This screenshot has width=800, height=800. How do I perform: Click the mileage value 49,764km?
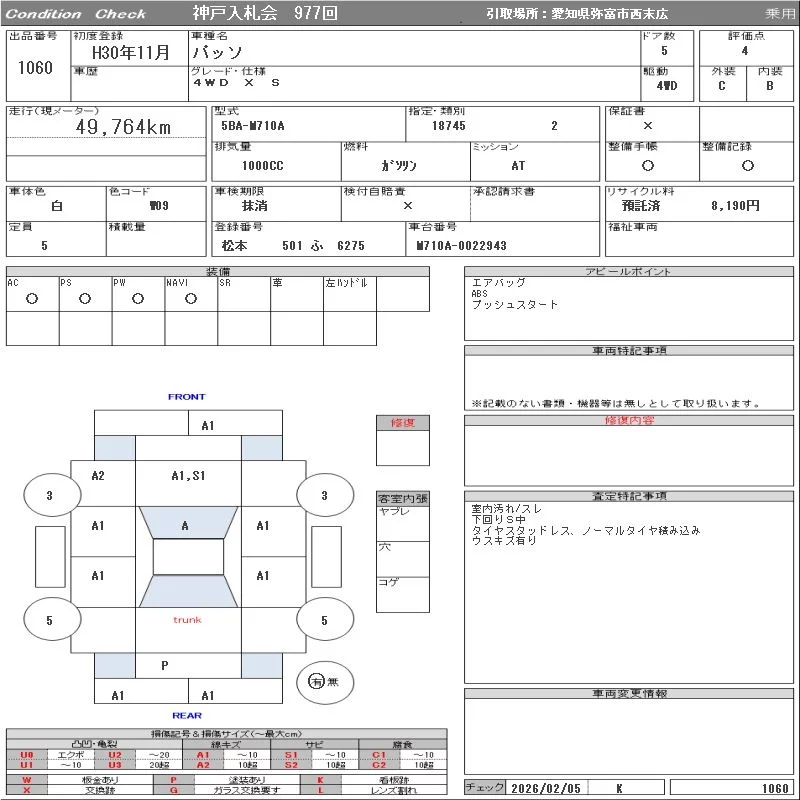coord(123,127)
